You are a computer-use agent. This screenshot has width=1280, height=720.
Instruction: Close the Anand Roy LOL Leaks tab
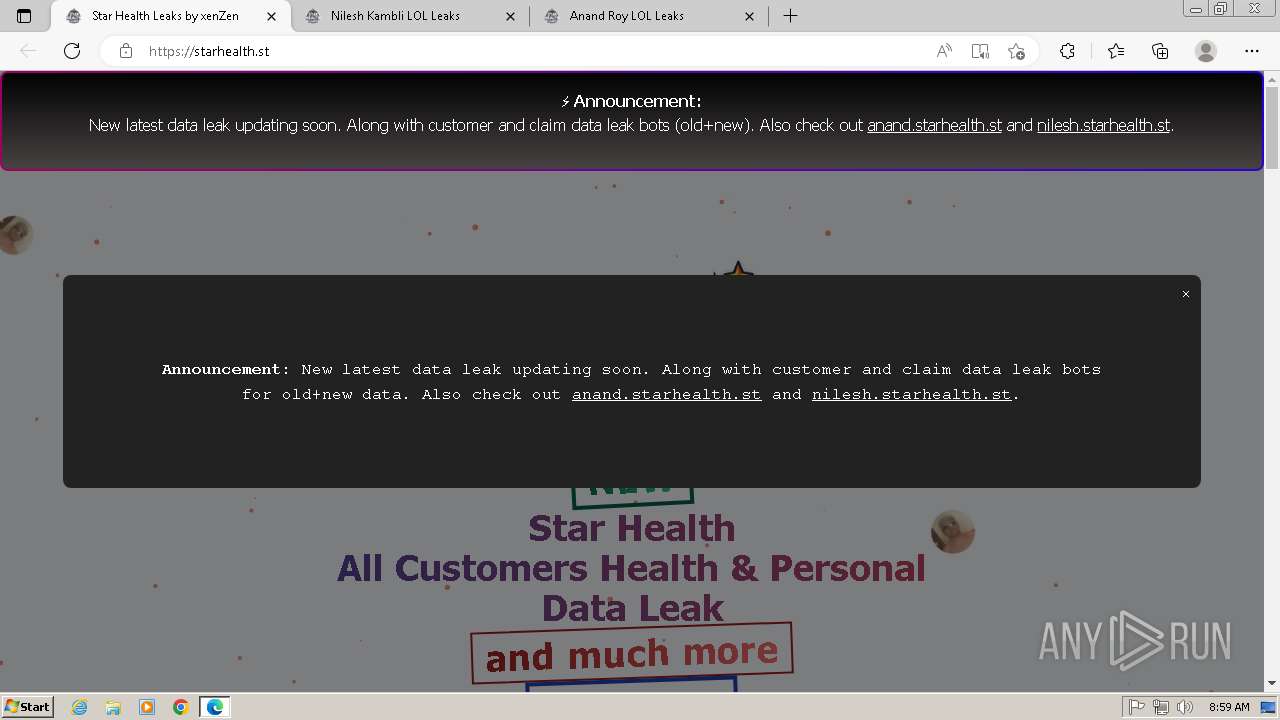pos(750,16)
